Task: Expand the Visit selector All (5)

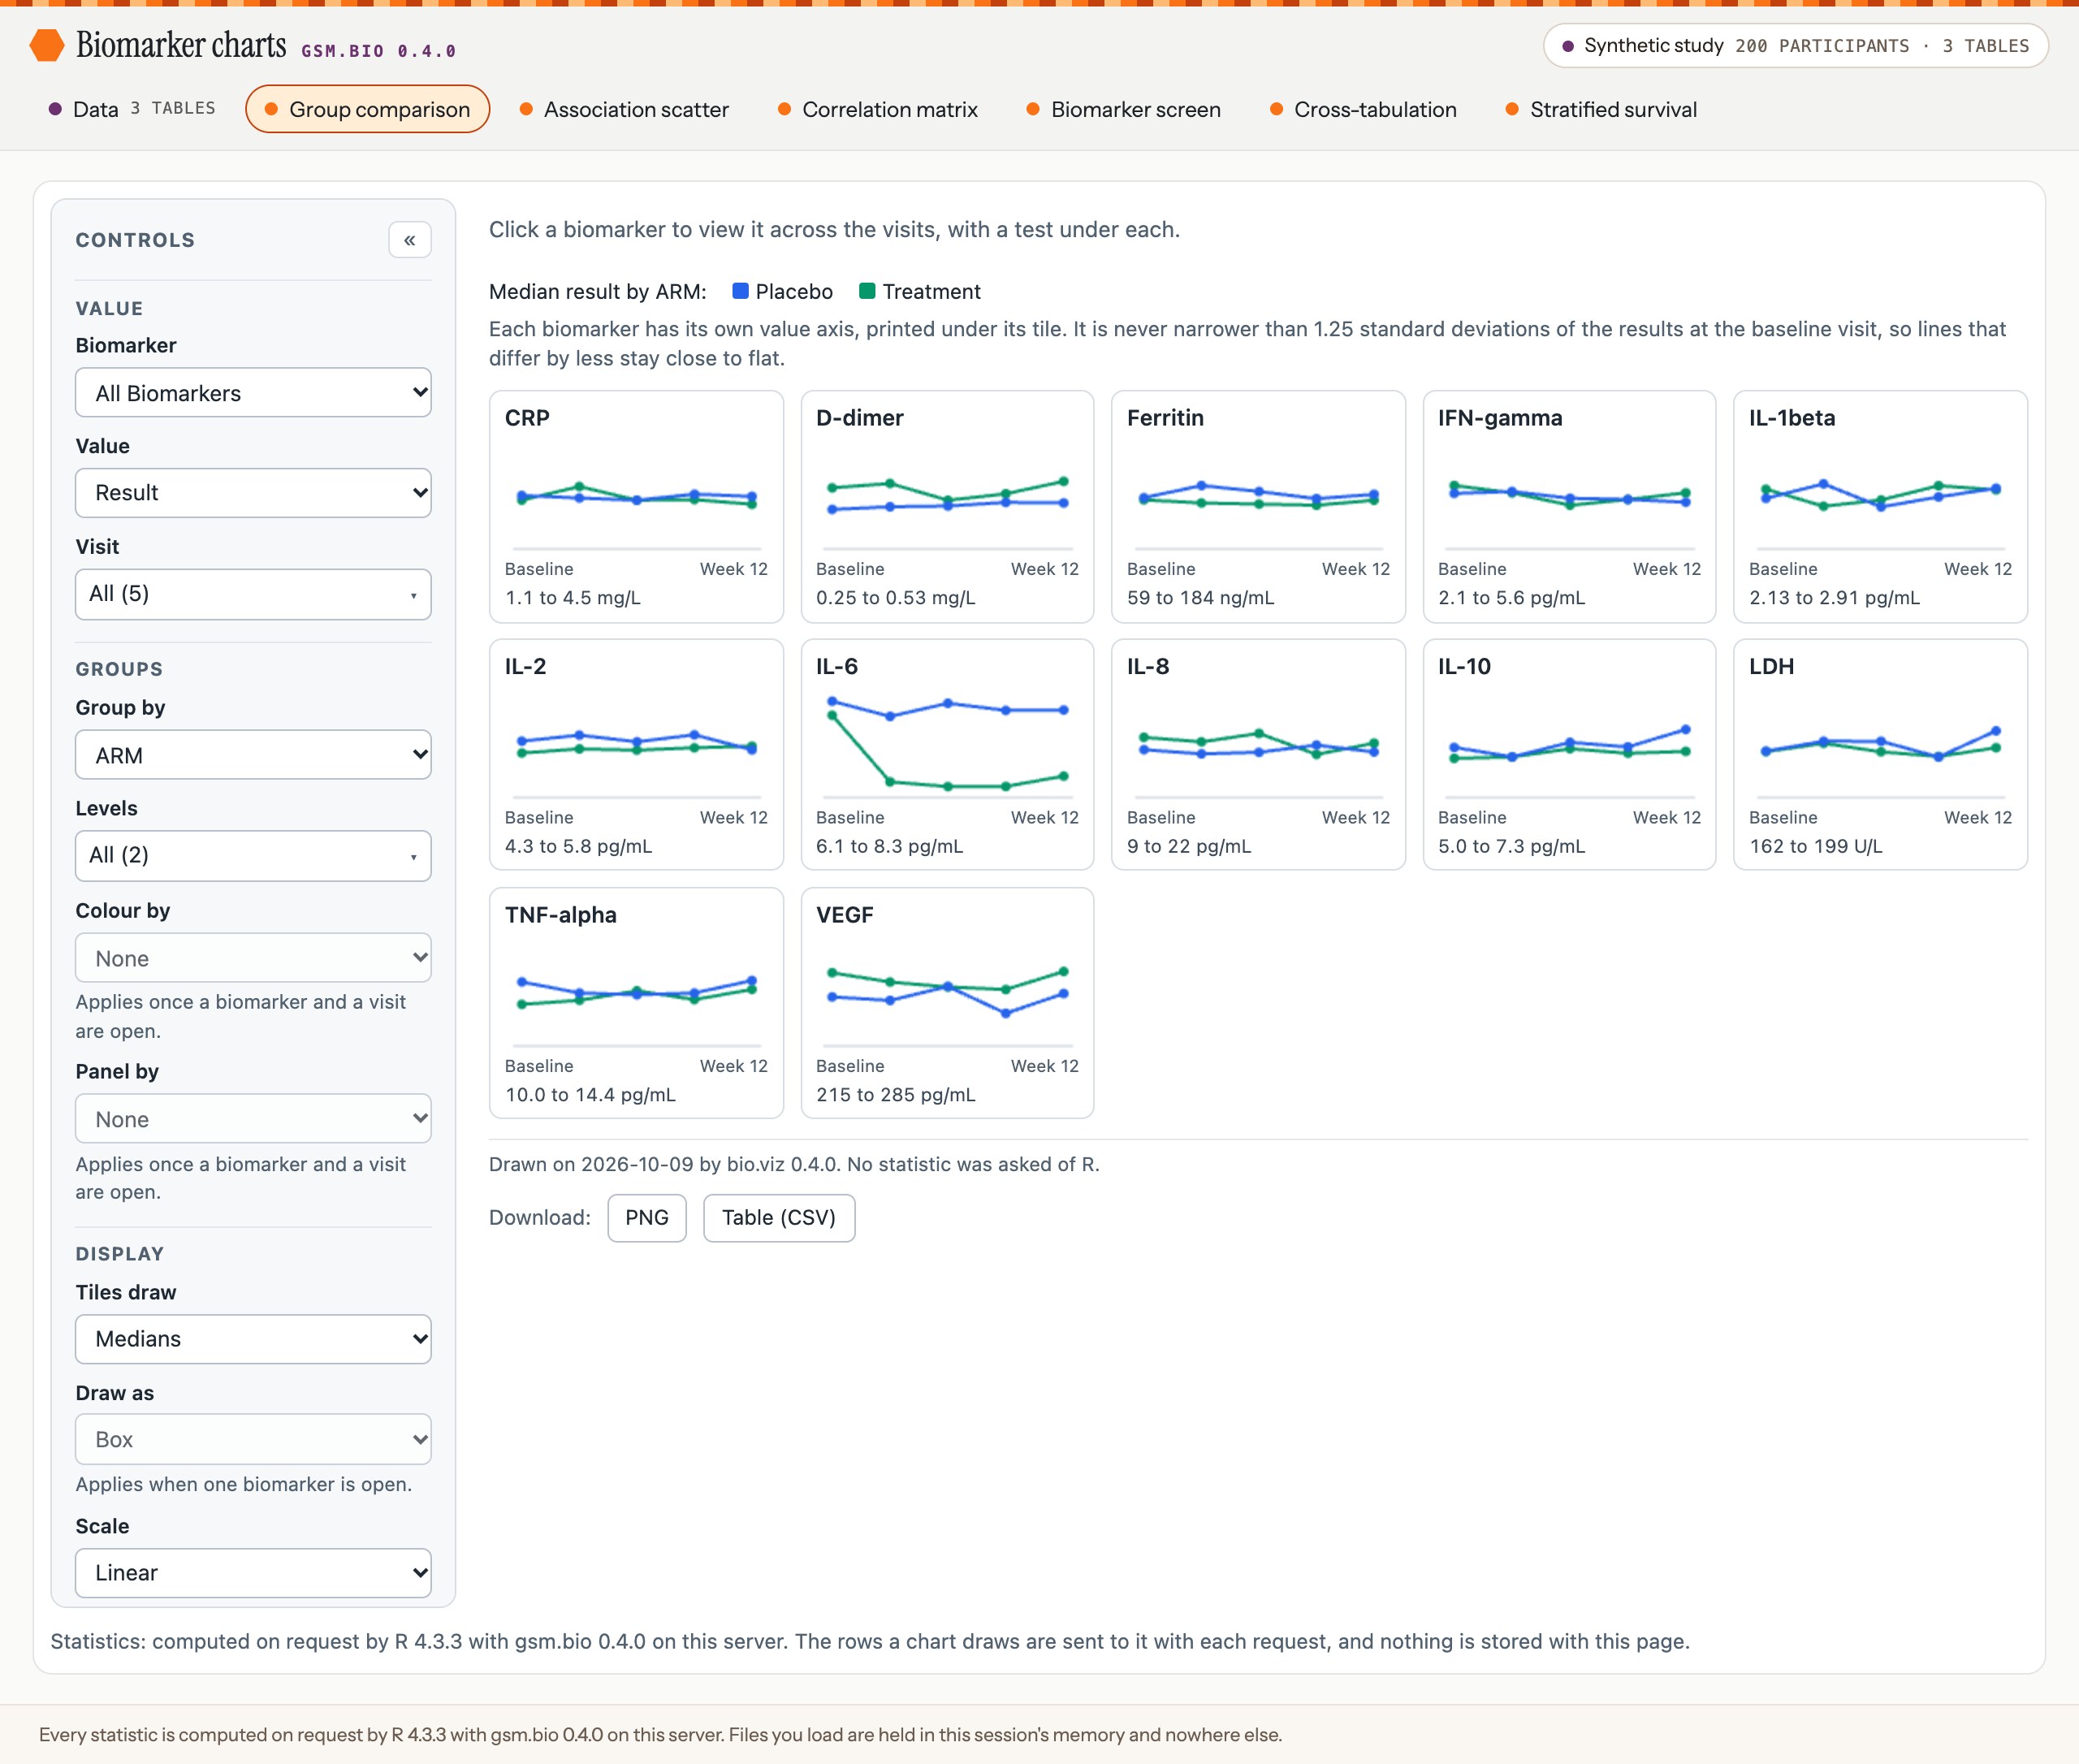Action: click(x=253, y=594)
